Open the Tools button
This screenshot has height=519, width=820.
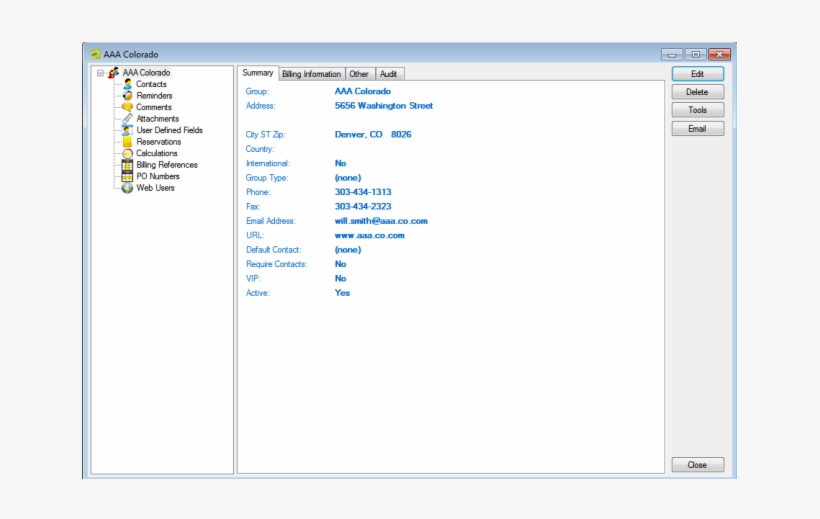[x=698, y=110]
